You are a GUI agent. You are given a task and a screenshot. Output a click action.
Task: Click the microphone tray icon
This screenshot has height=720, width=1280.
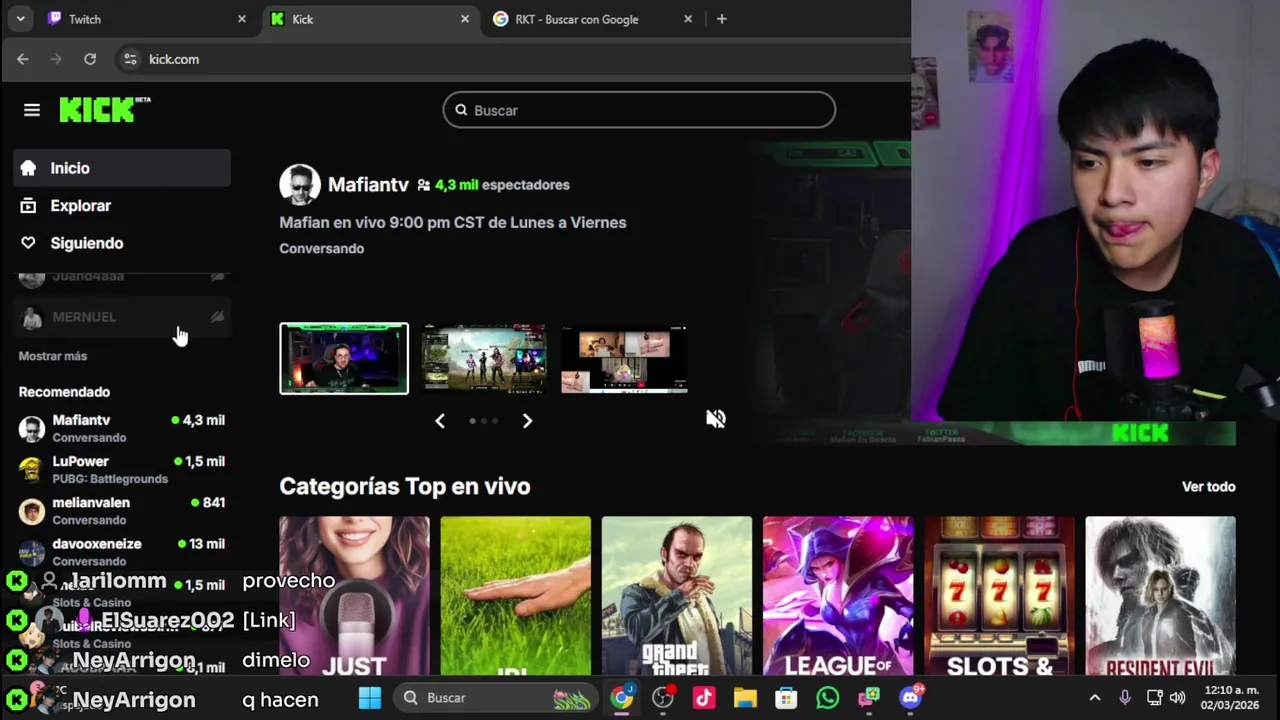point(1125,698)
